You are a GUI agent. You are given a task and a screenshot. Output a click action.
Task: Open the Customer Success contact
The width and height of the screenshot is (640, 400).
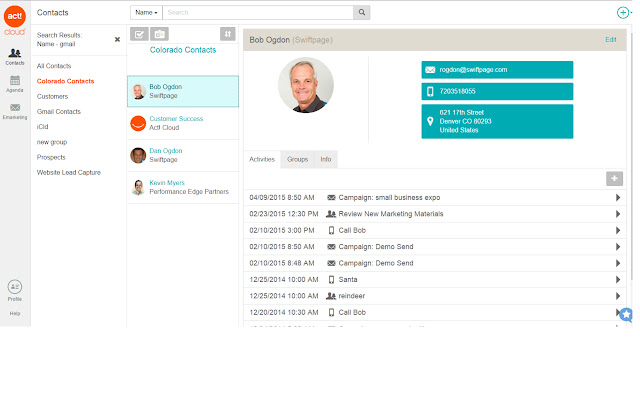183,123
